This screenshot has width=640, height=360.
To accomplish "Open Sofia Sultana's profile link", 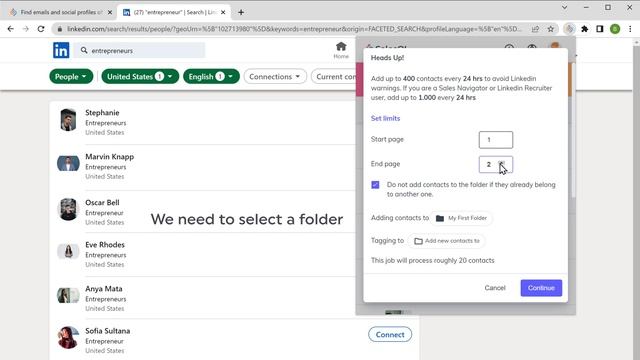I will 107,331.
